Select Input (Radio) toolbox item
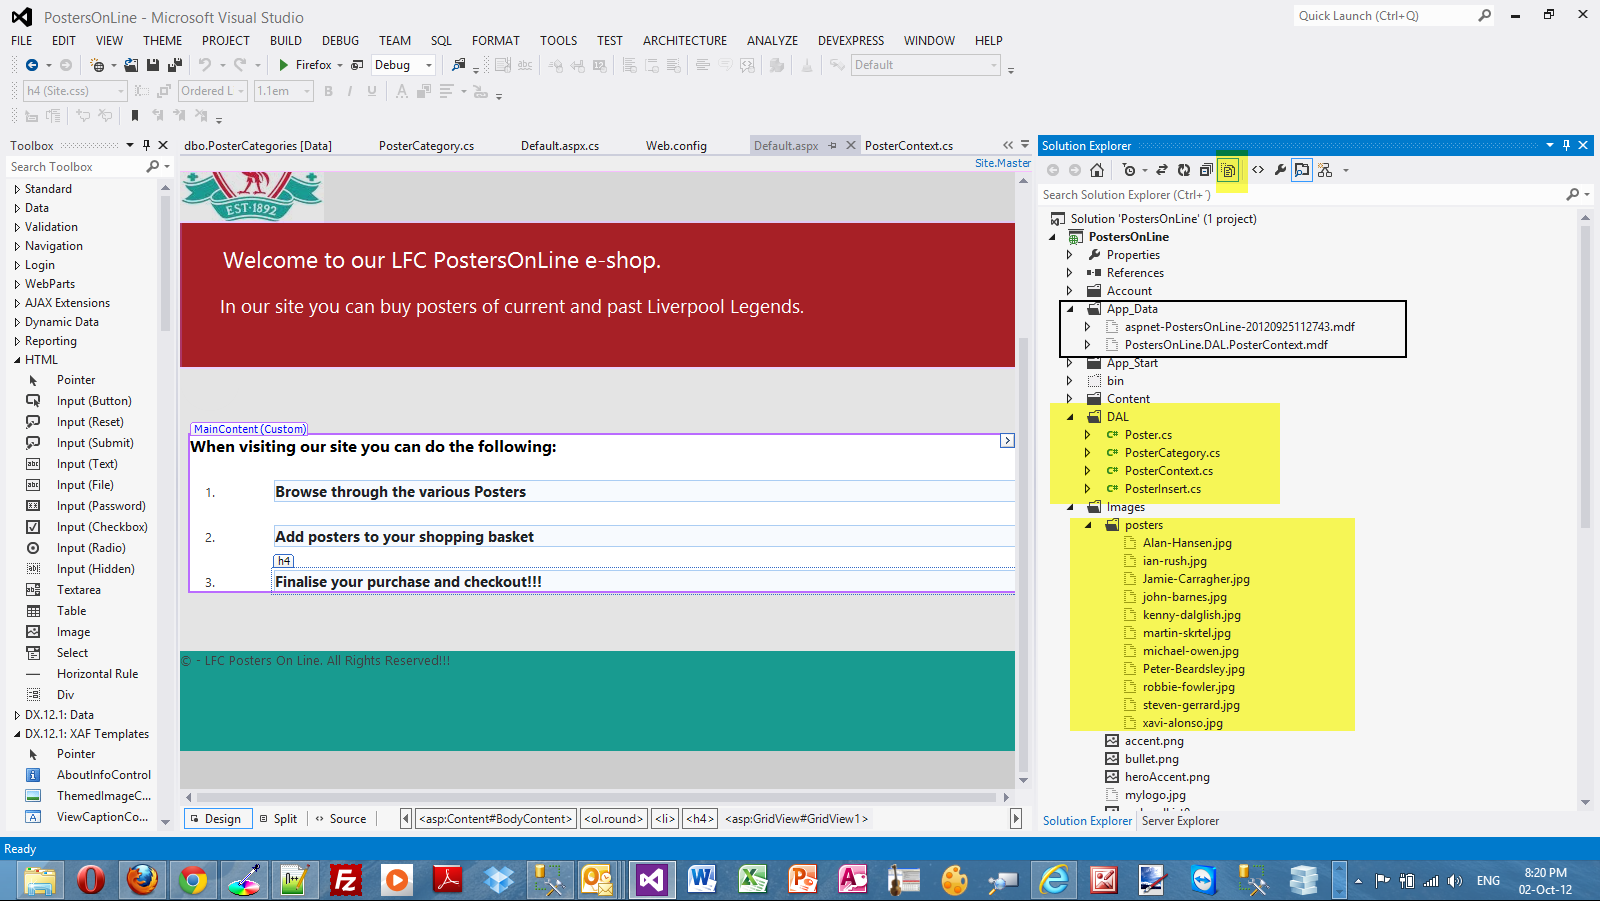This screenshot has width=1600, height=901. point(90,548)
